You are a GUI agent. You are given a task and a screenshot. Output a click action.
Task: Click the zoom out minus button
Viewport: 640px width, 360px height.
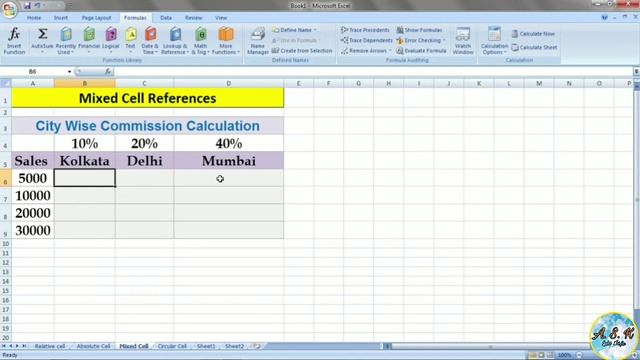click(x=579, y=355)
